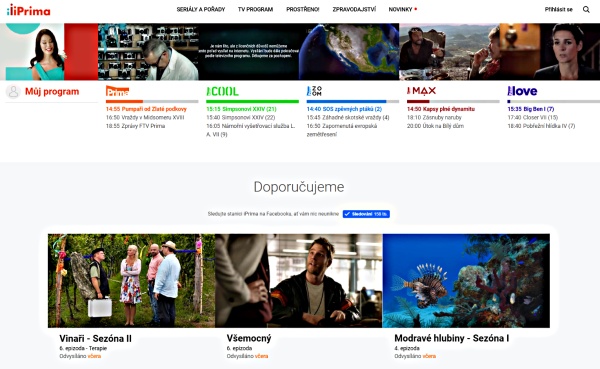Open the MAX stream thumbnail with men drinking

click(x=449, y=52)
